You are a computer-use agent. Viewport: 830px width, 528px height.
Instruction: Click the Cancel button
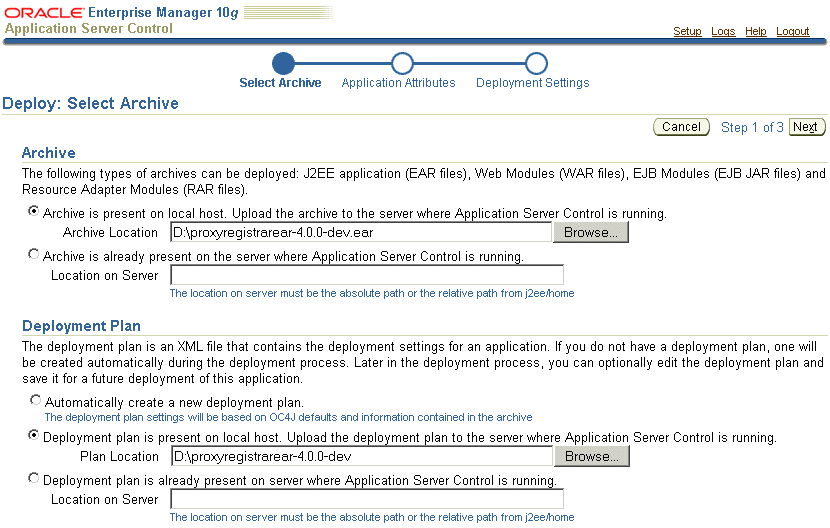pos(681,127)
